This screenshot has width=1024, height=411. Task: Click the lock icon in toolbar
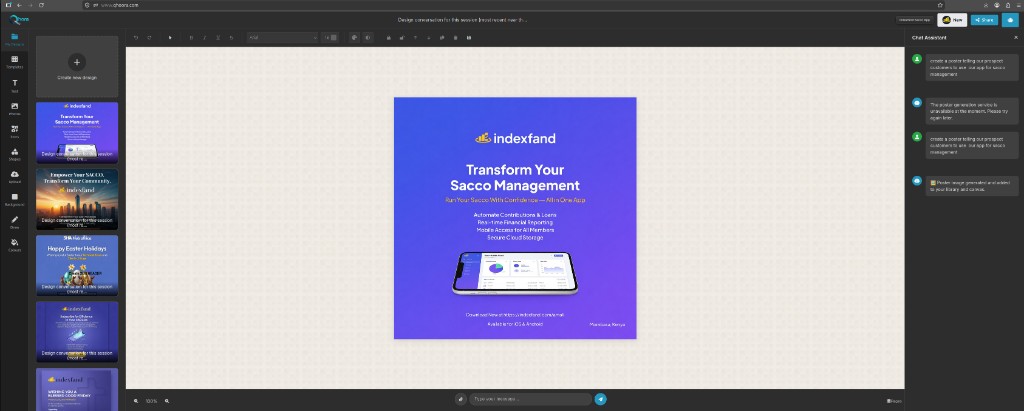click(389, 38)
